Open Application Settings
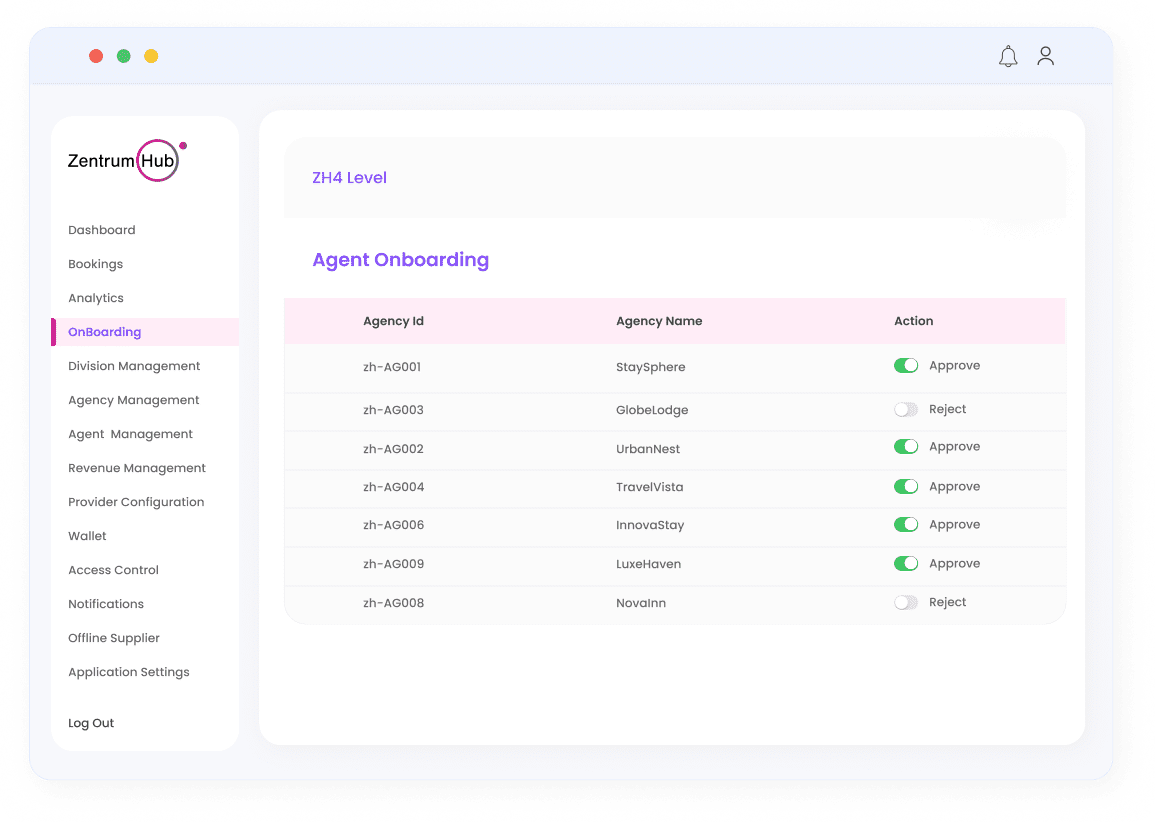This screenshot has width=1156, height=823. [129, 672]
